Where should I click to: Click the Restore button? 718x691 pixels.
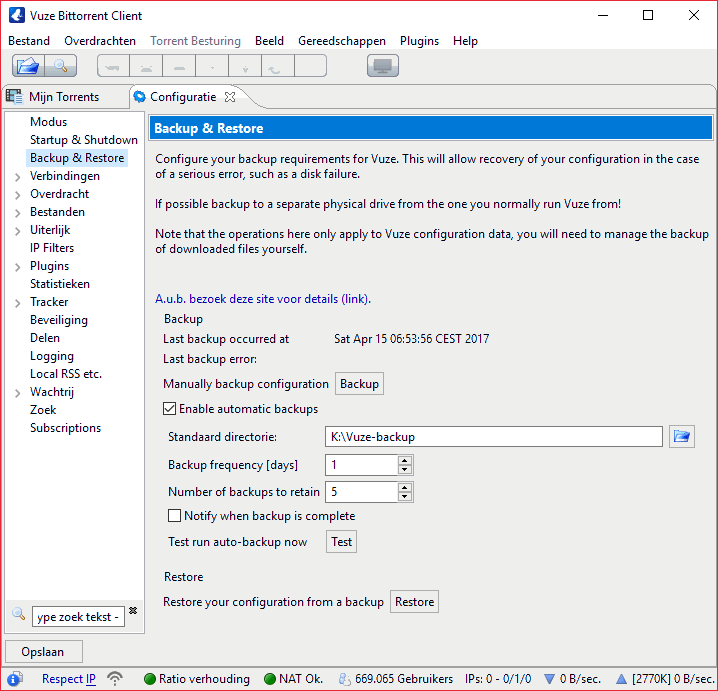(414, 602)
